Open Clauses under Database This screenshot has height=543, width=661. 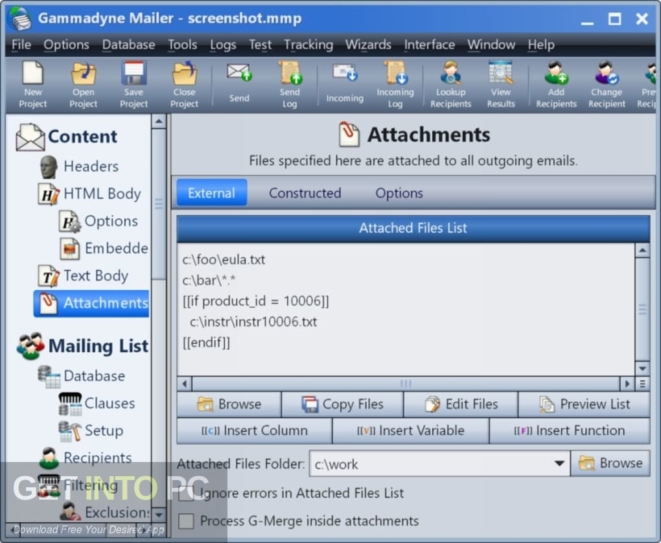110,403
